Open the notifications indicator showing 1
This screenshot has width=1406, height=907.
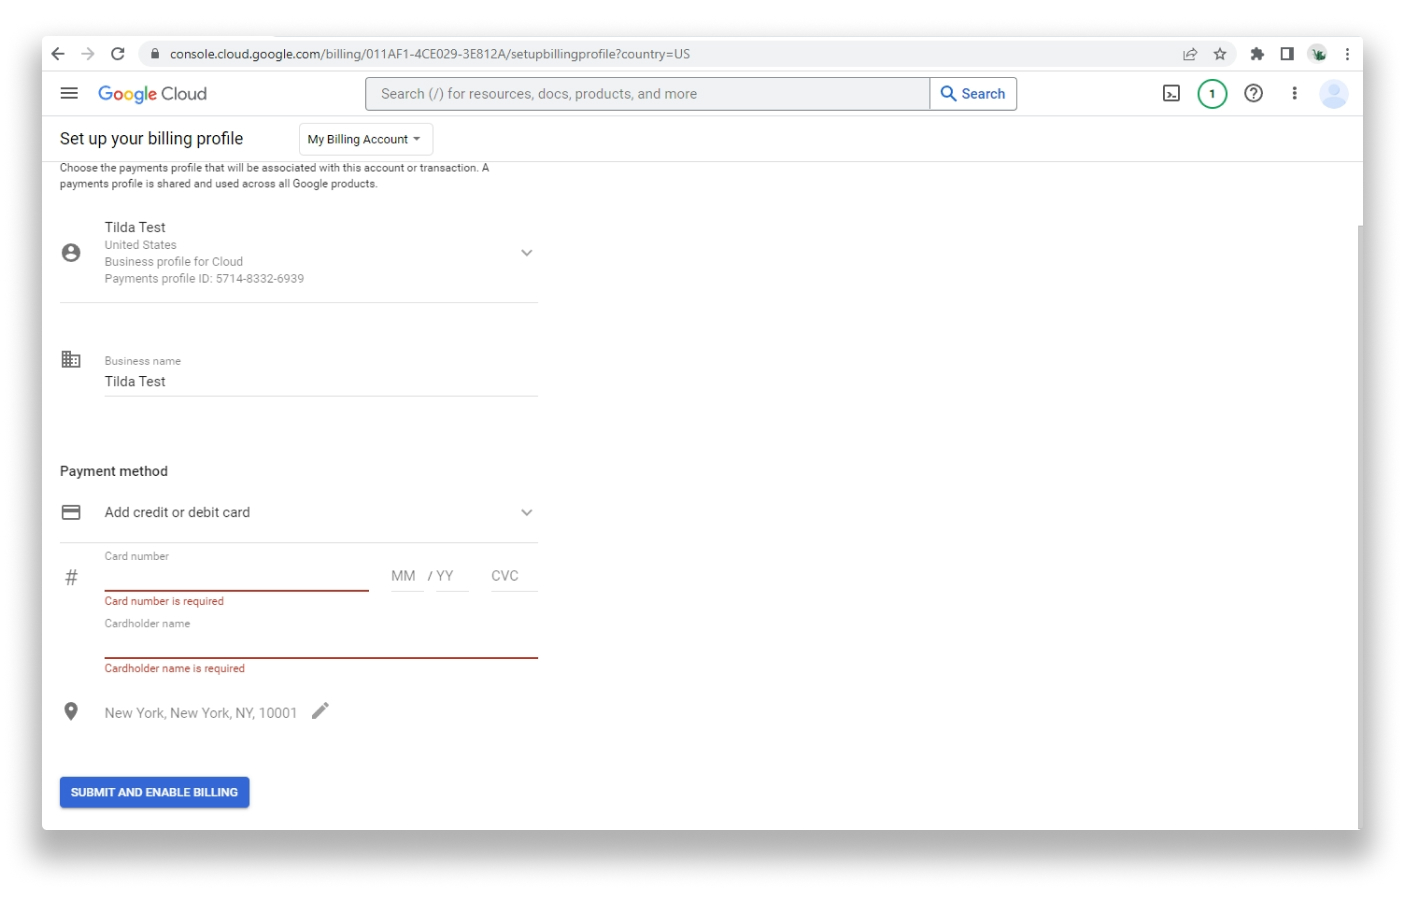tap(1212, 94)
